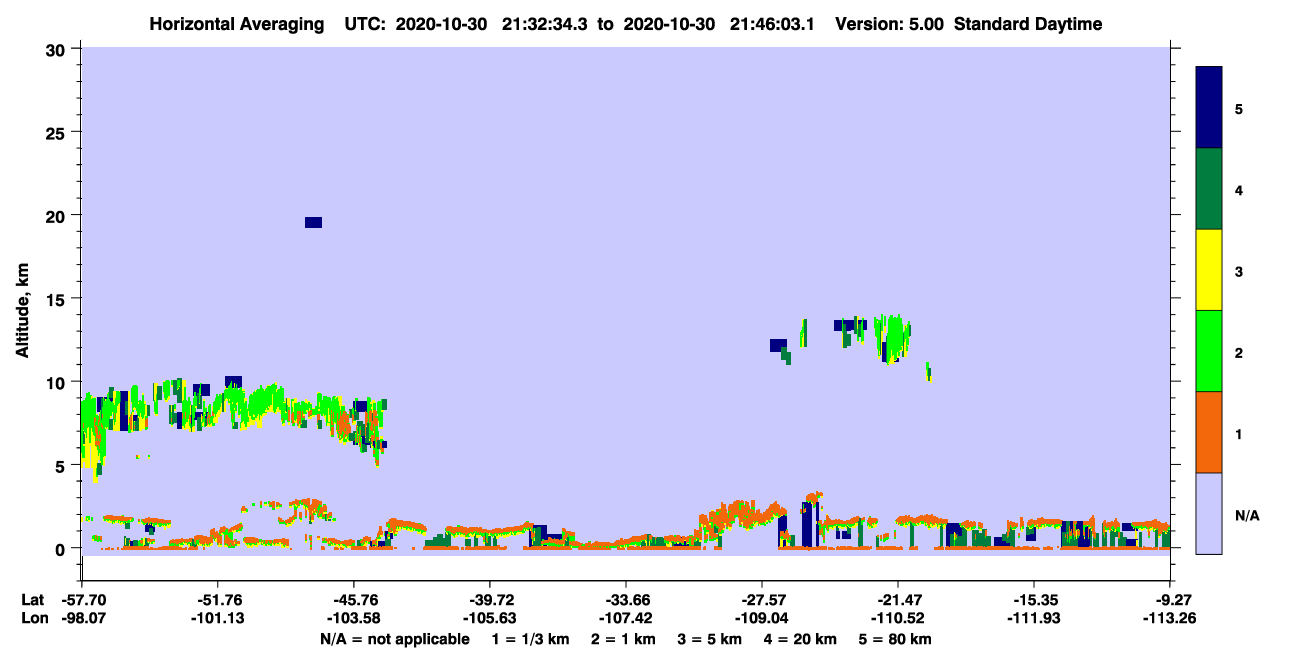Image resolution: width=1300 pixels, height=667 pixels.
Task: Click the latitude value -45.76
Action: 354,600
